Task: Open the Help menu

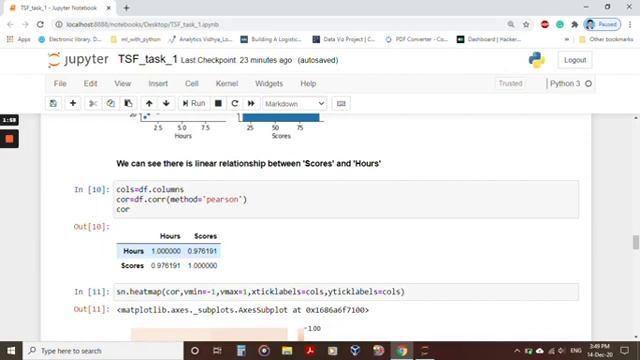Action: click(308, 84)
